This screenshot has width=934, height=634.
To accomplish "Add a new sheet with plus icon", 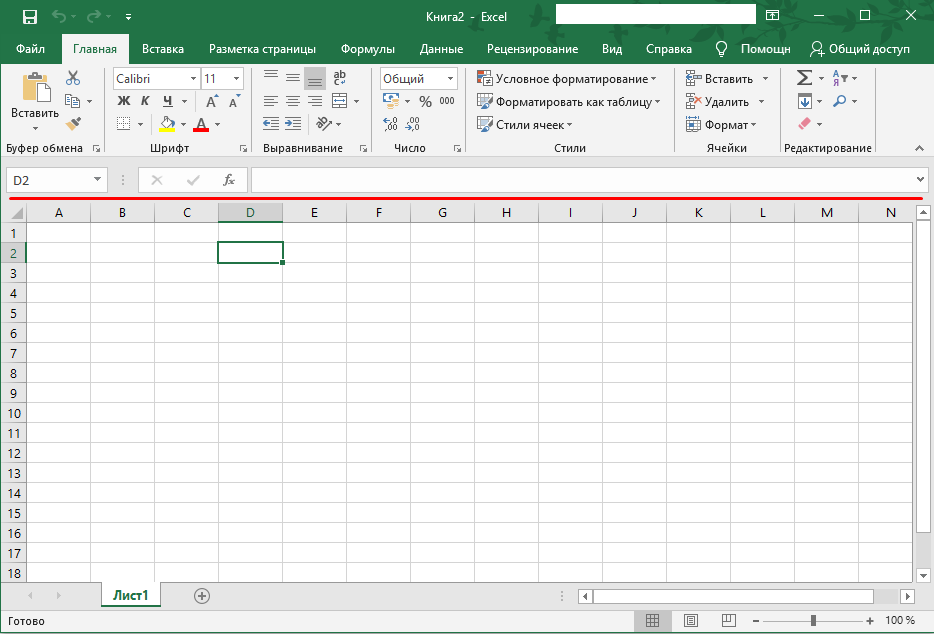I will click(202, 596).
